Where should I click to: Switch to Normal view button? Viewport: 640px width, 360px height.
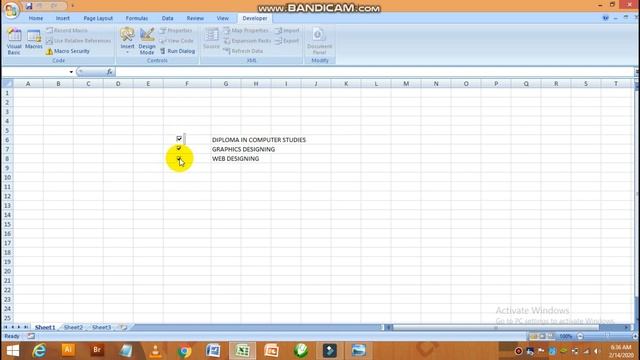pyautogui.click(x=533, y=336)
